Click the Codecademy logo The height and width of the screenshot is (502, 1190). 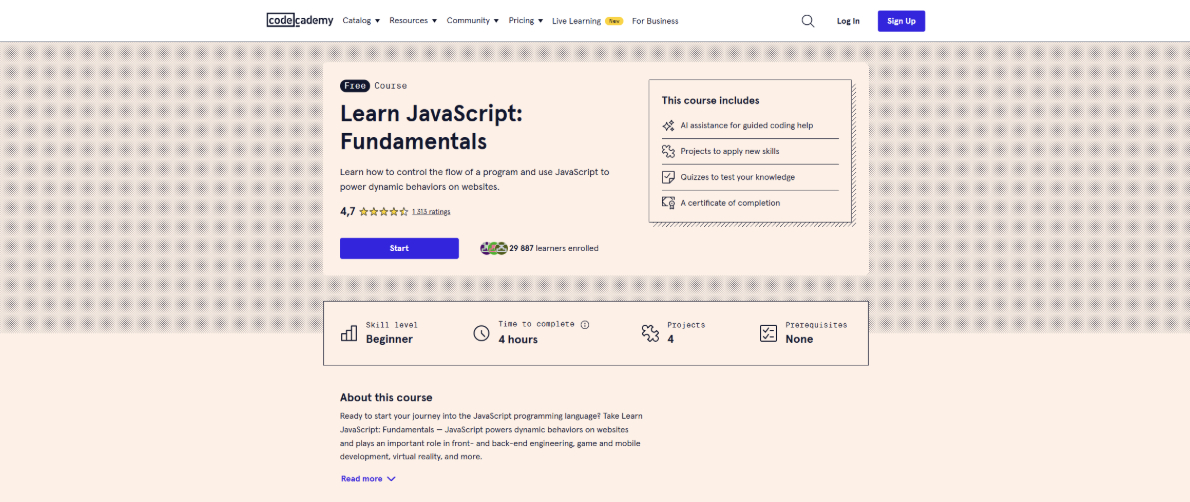(300, 20)
